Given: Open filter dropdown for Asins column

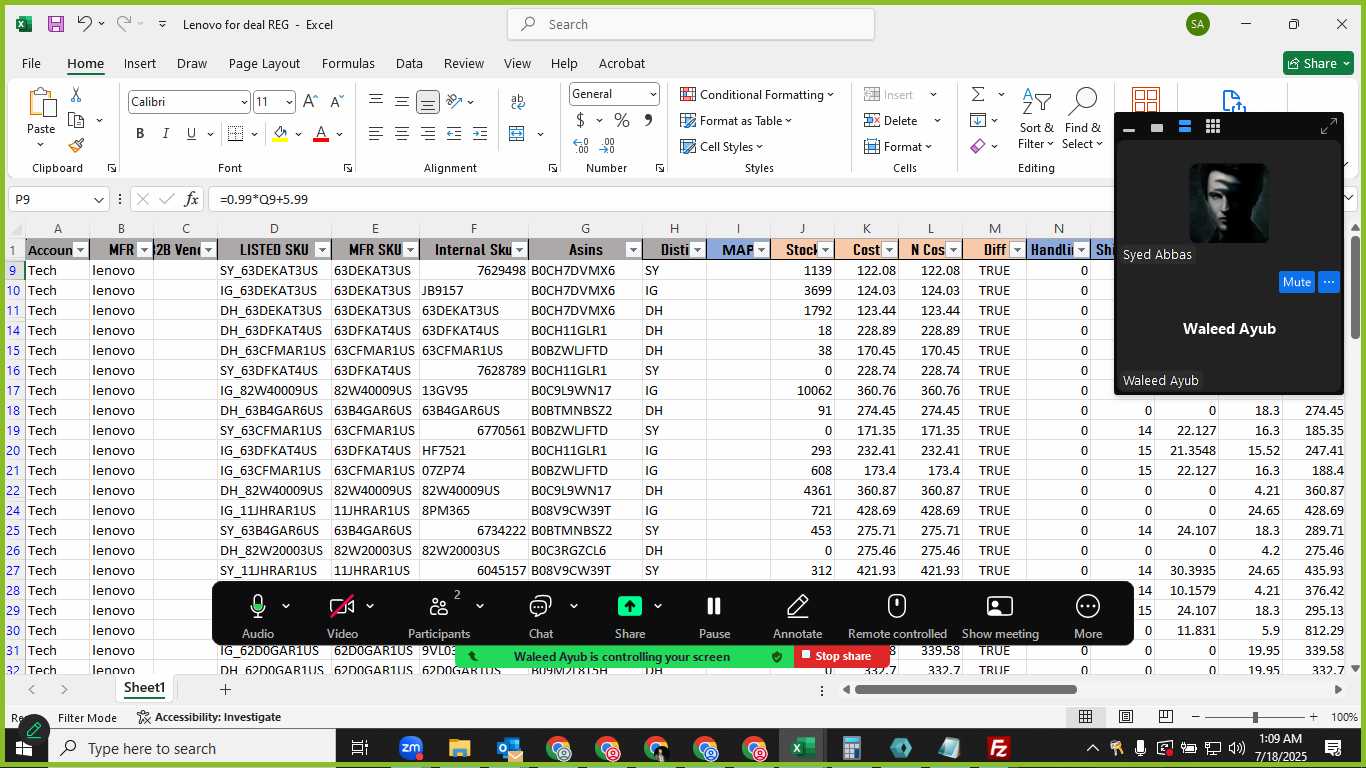Looking at the screenshot, I should point(632,250).
